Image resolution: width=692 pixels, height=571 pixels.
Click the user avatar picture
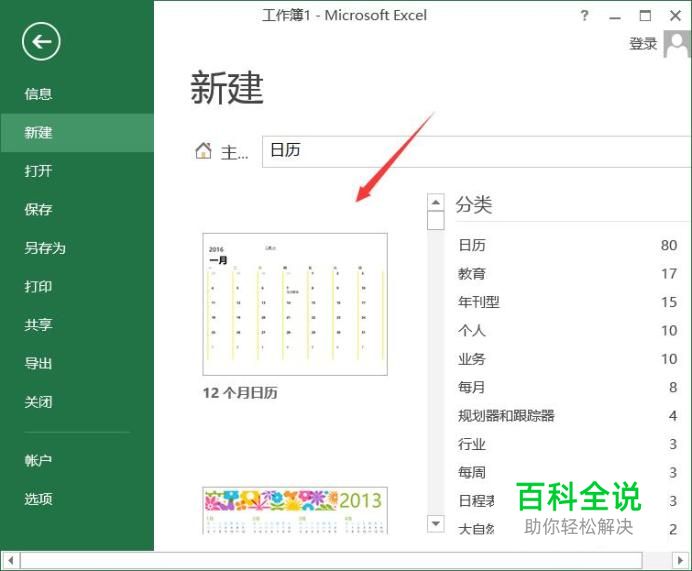(677, 44)
